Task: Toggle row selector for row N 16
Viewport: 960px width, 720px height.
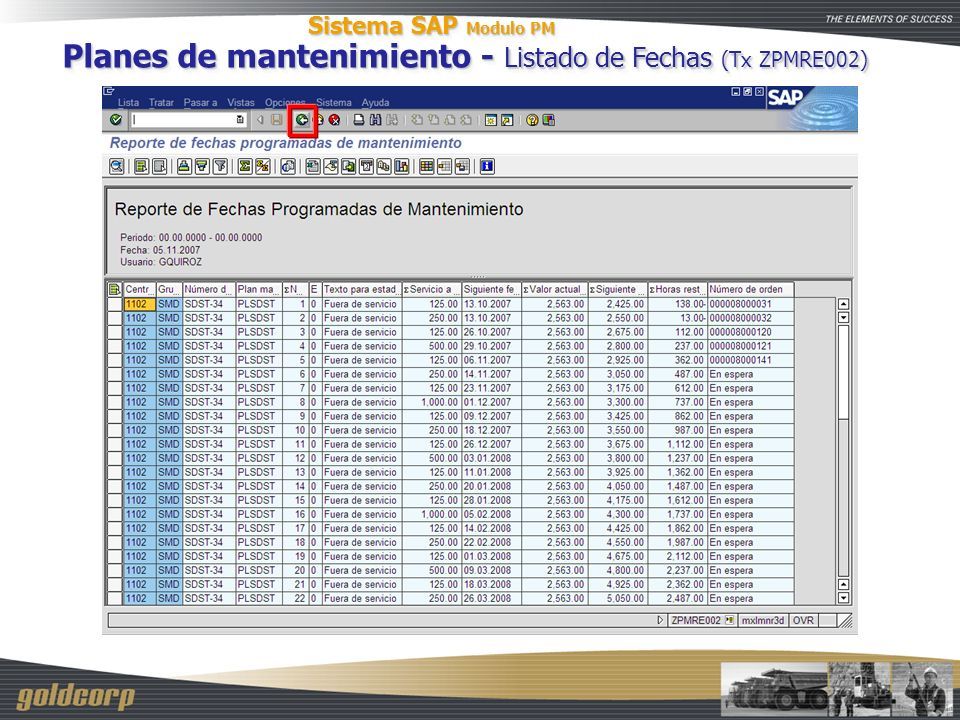Action: [114, 514]
